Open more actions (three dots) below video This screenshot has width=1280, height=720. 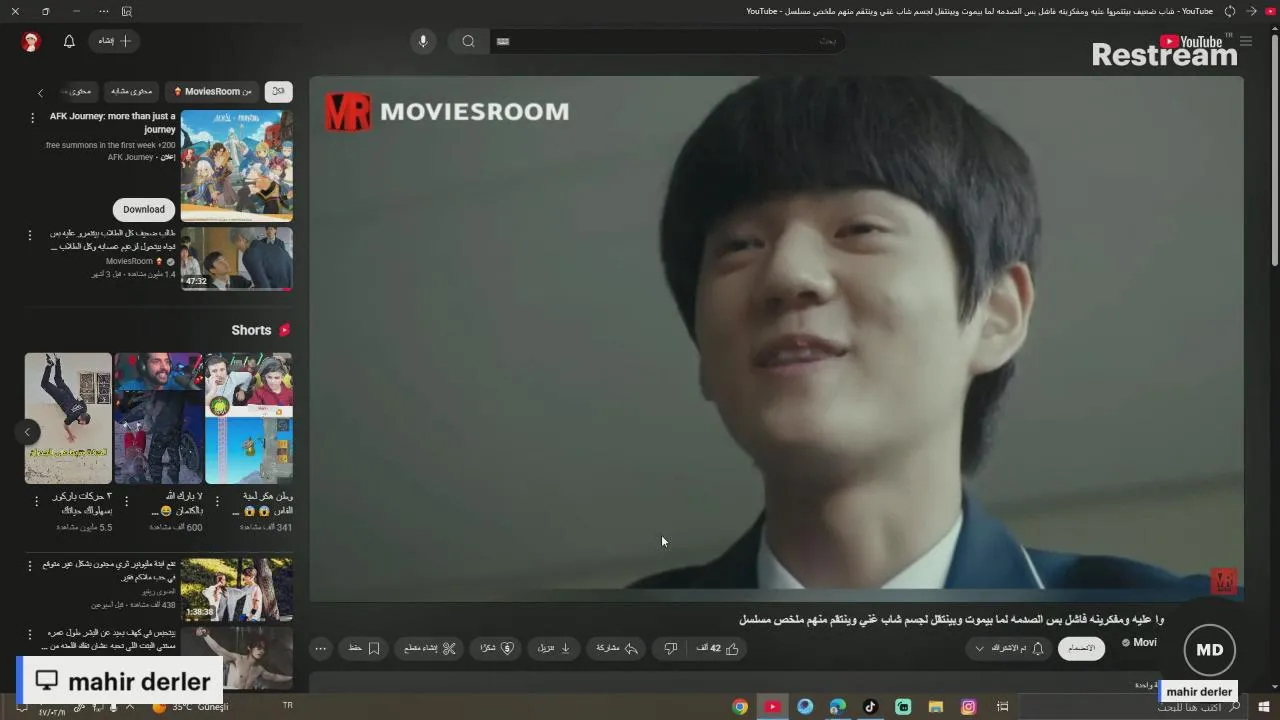(321, 648)
